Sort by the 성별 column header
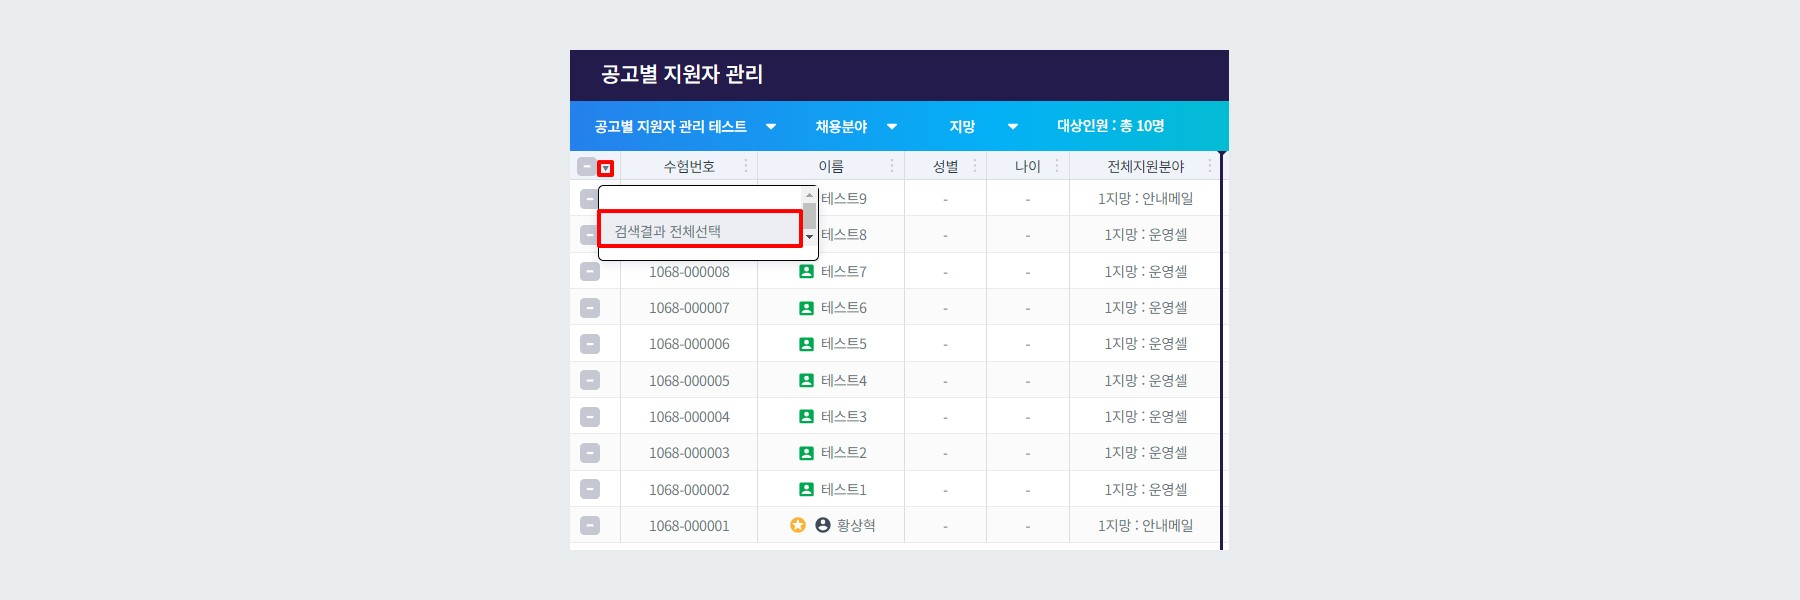Viewport: 1800px width, 600px height. click(945, 166)
